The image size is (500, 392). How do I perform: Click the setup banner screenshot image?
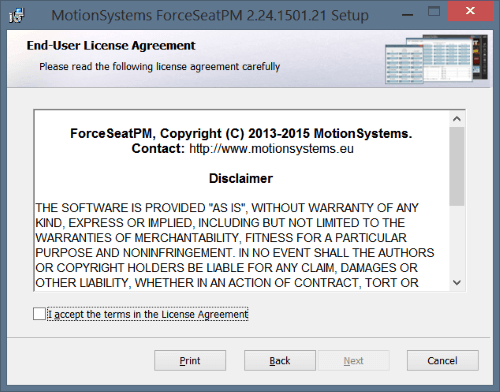(436, 59)
